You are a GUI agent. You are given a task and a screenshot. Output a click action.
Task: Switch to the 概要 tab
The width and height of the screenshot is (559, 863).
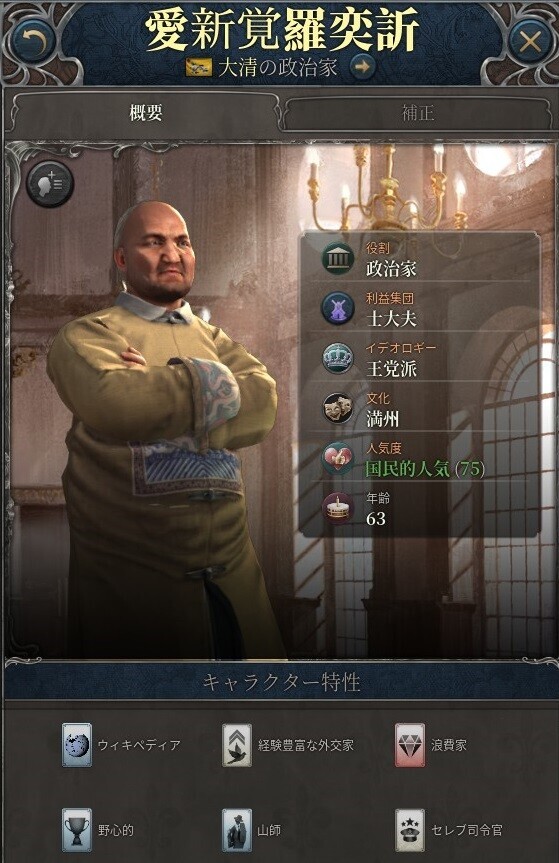(x=146, y=113)
